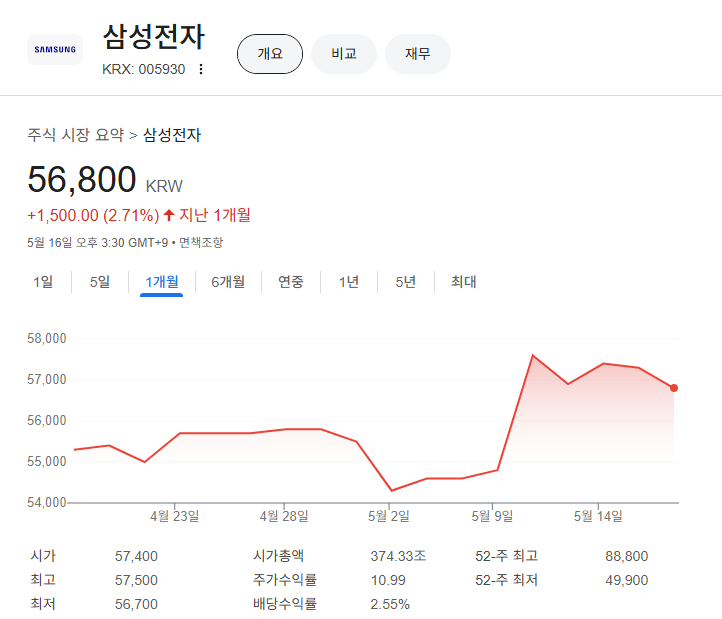This screenshot has height=619, width=722.
Task: Click the 5월 14일 axis label
Action: (x=598, y=516)
